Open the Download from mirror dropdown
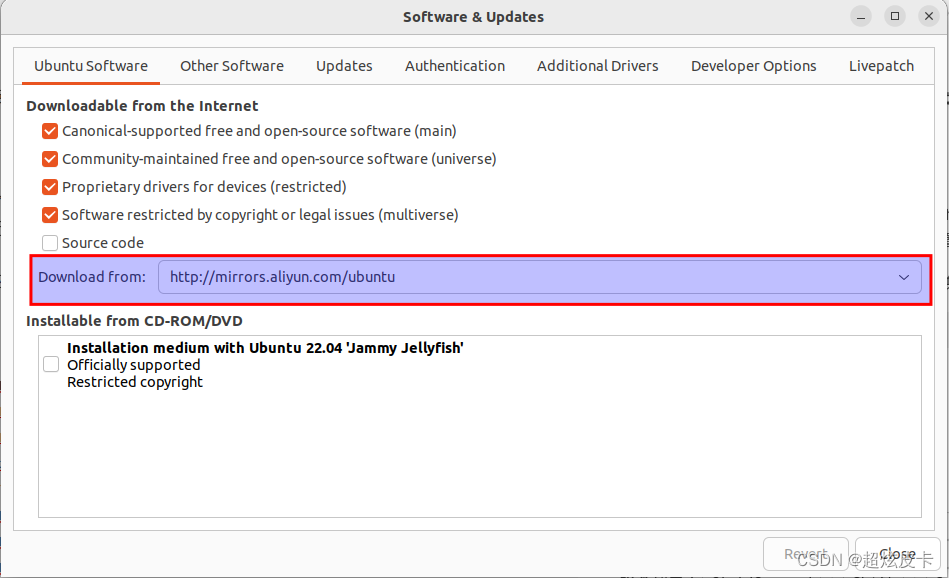 tap(538, 277)
